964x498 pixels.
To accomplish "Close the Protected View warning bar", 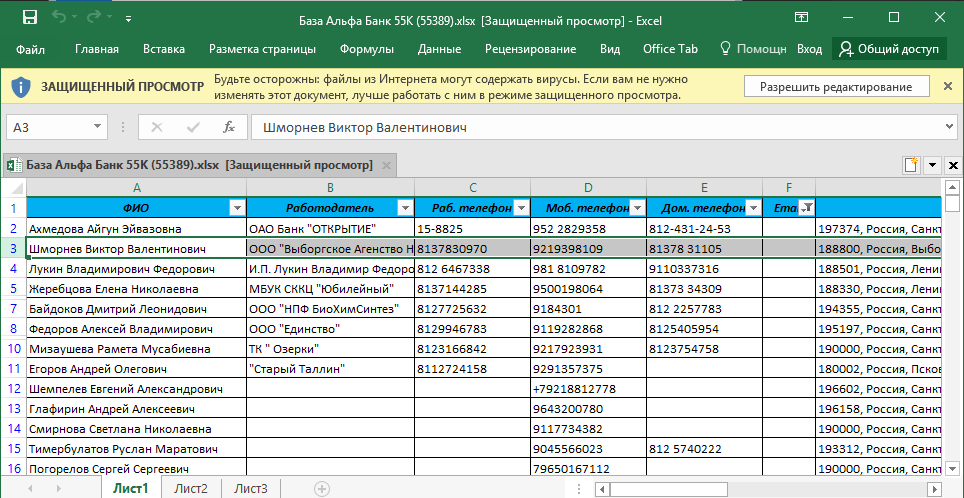I will point(947,87).
